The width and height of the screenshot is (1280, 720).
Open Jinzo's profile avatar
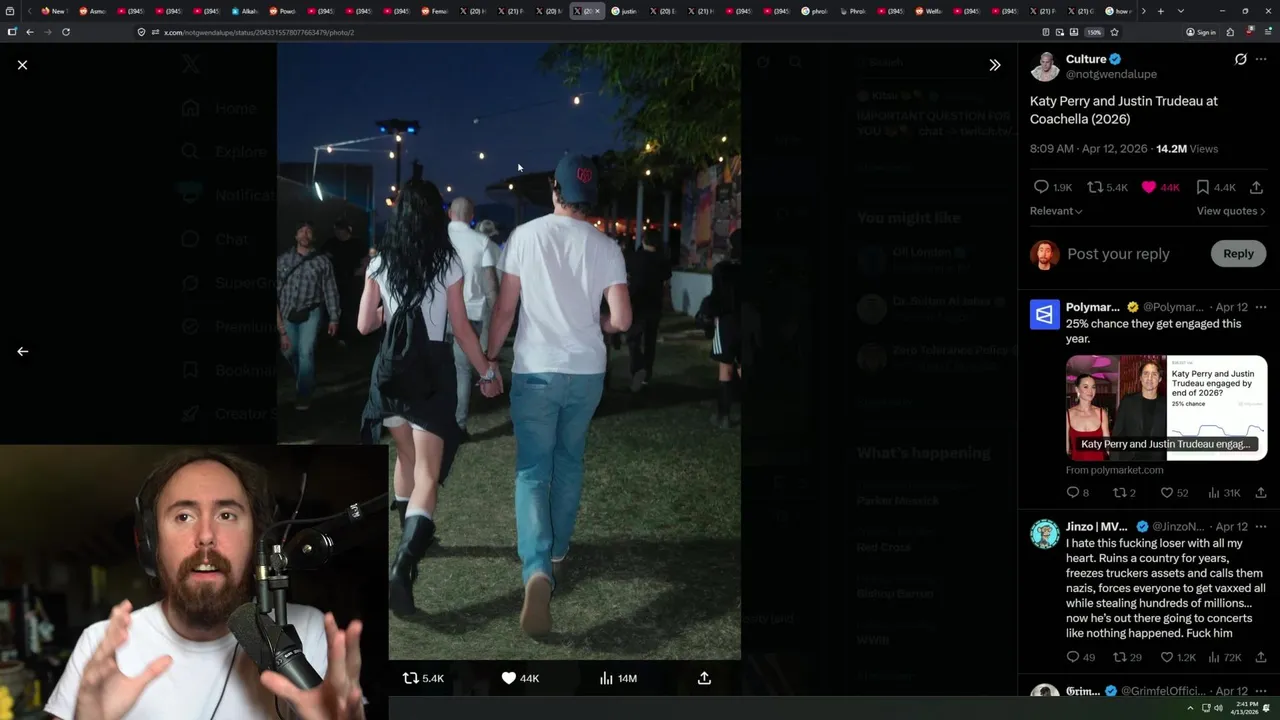(1045, 534)
